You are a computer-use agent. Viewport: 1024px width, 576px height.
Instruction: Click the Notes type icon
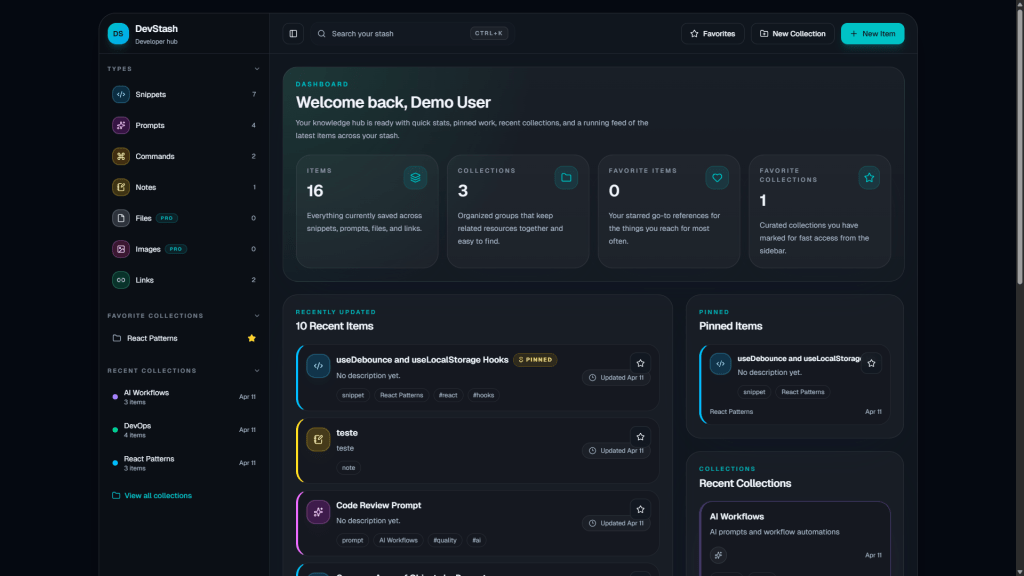click(x=121, y=188)
